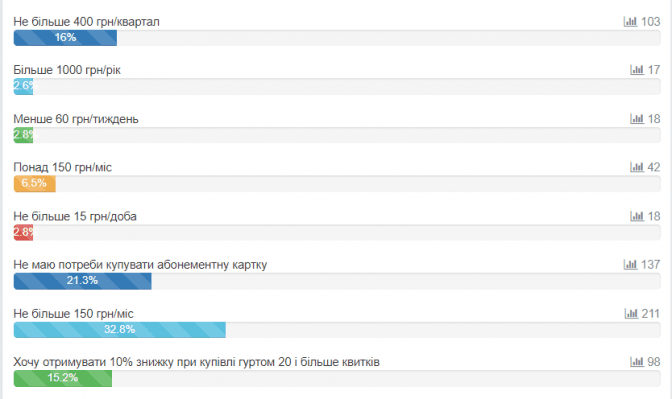Click the 15.2% green progress bar
Viewport: 672px width, 399px height.
coord(63,378)
